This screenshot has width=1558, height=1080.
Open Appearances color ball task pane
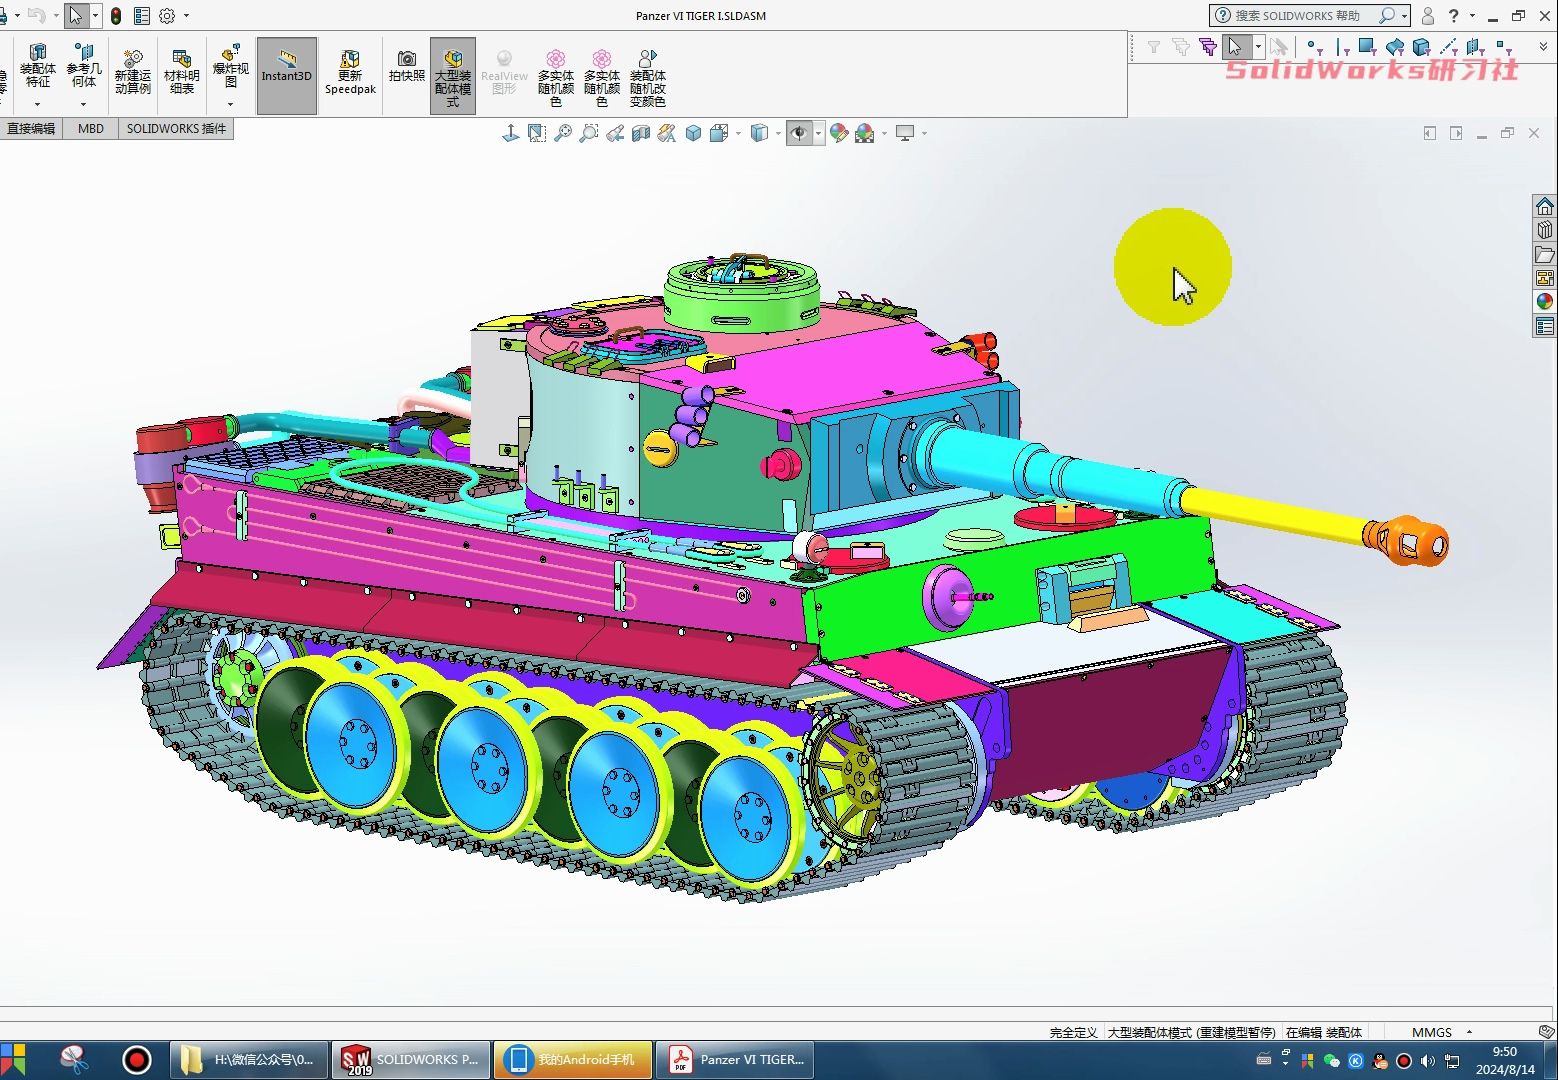coord(1545,302)
